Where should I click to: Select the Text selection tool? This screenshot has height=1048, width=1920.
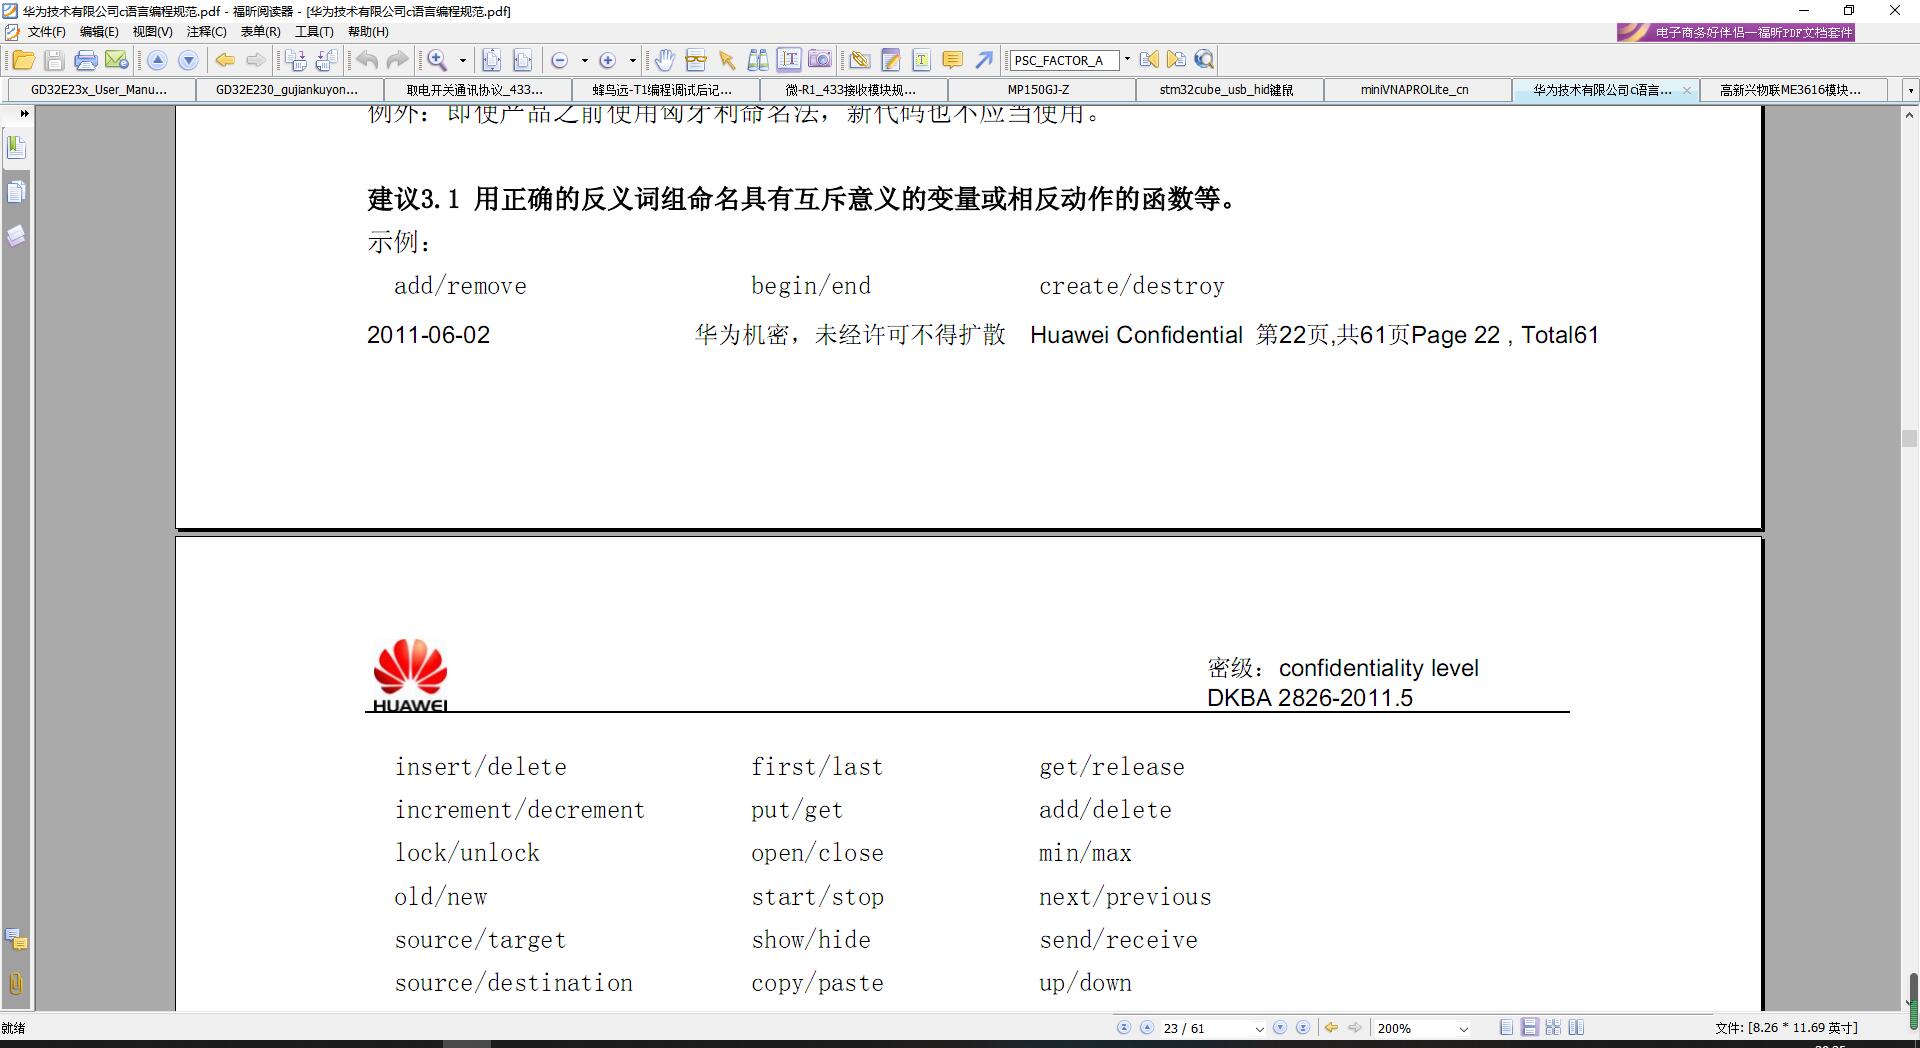(x=789, y=60)
